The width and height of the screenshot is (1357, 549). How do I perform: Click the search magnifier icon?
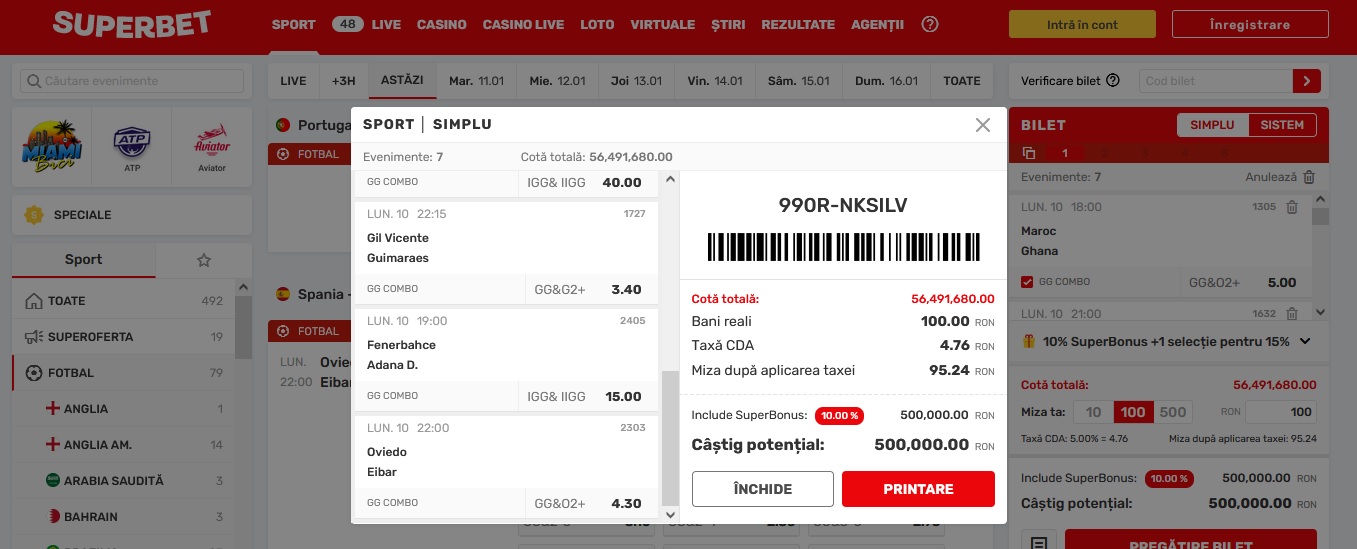point(33,81)
